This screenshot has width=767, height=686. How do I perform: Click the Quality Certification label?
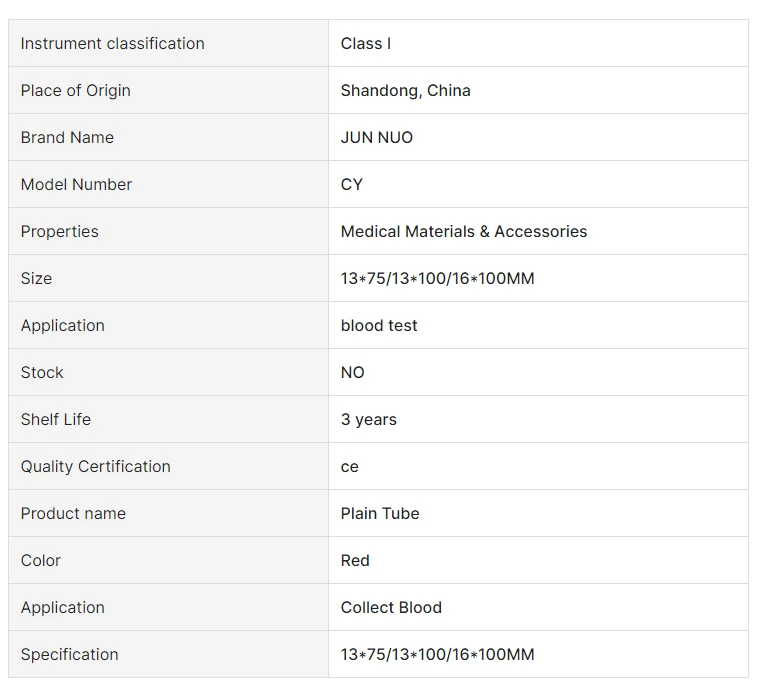click(95, 466)
